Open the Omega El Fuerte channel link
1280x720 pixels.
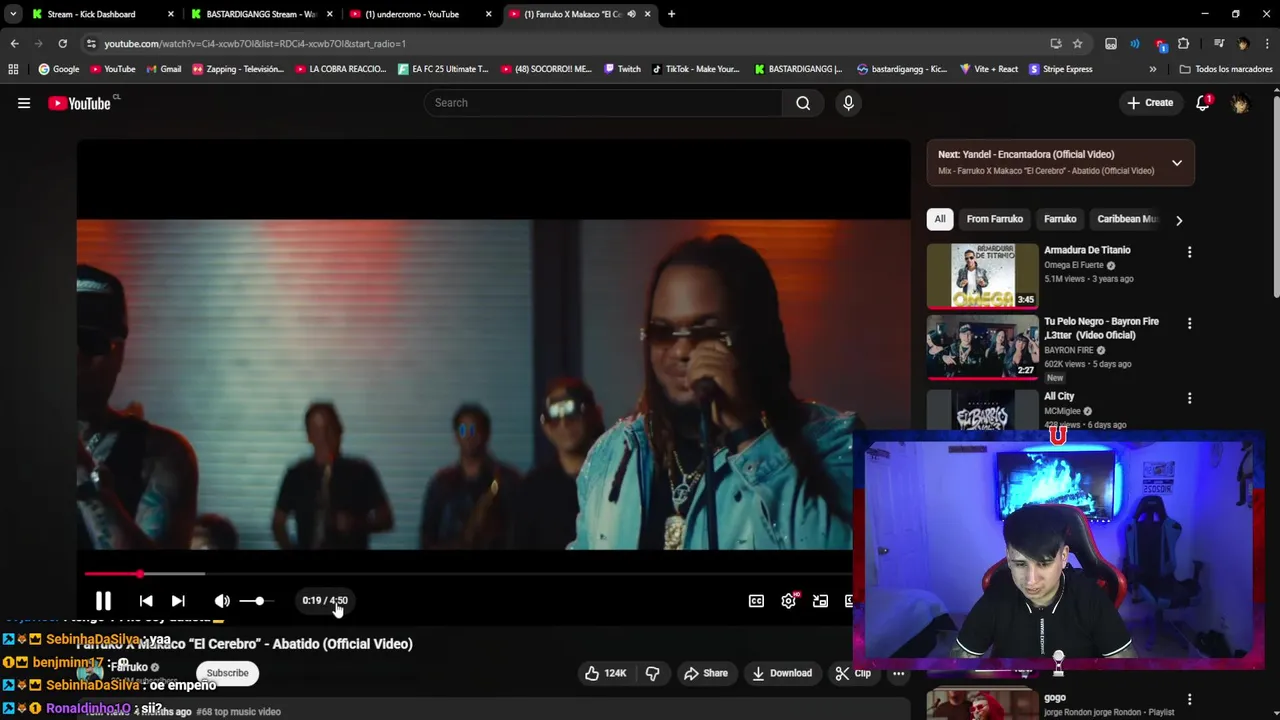[x=1074, y=265]
